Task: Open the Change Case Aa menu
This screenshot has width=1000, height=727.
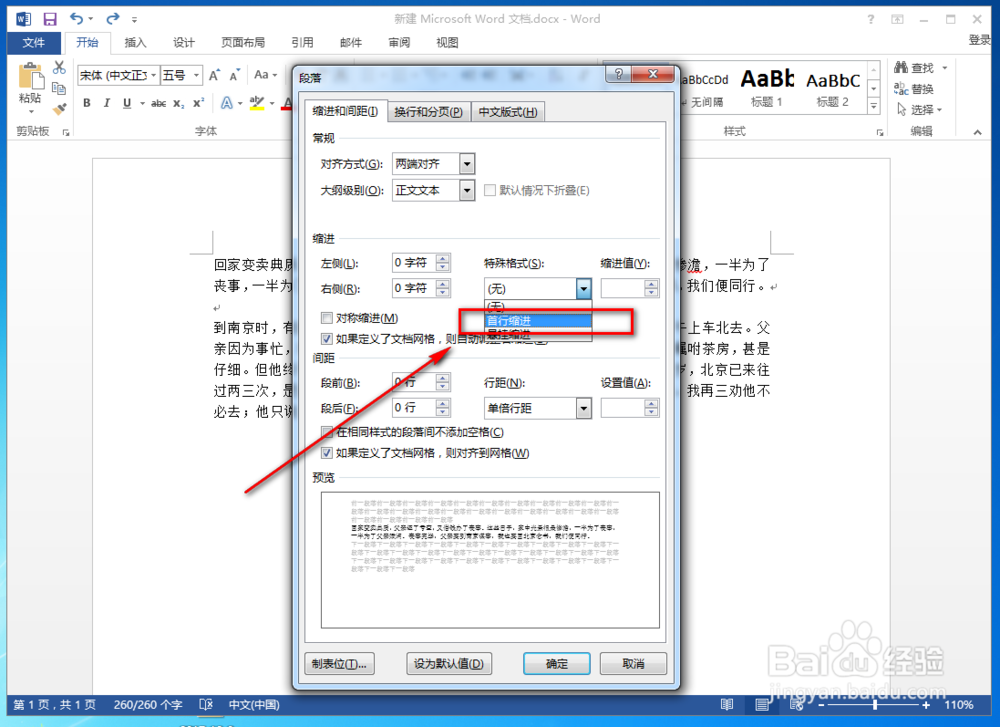Action: [265, 75]
